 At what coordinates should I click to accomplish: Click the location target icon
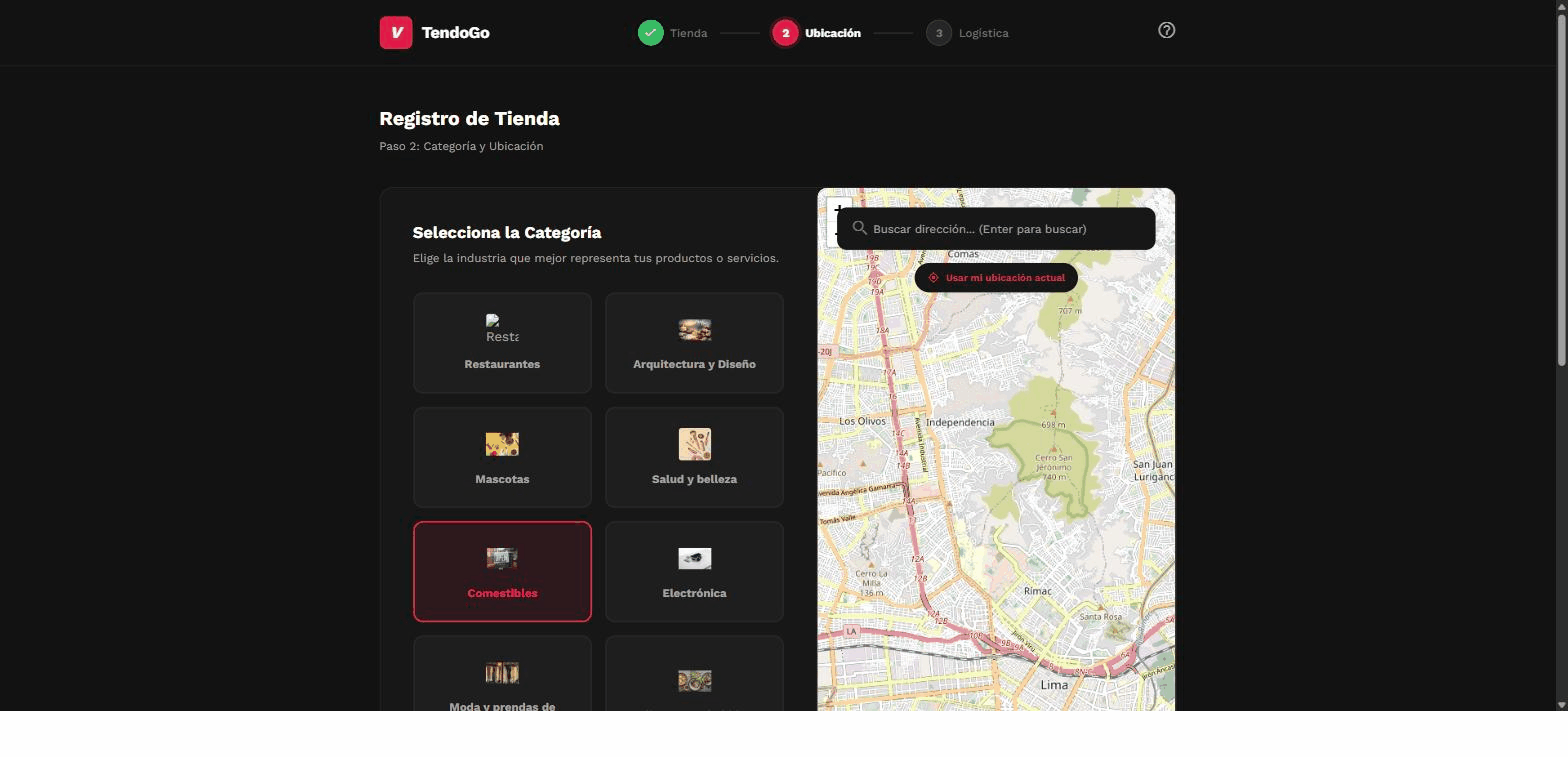(x=933, y=278)
